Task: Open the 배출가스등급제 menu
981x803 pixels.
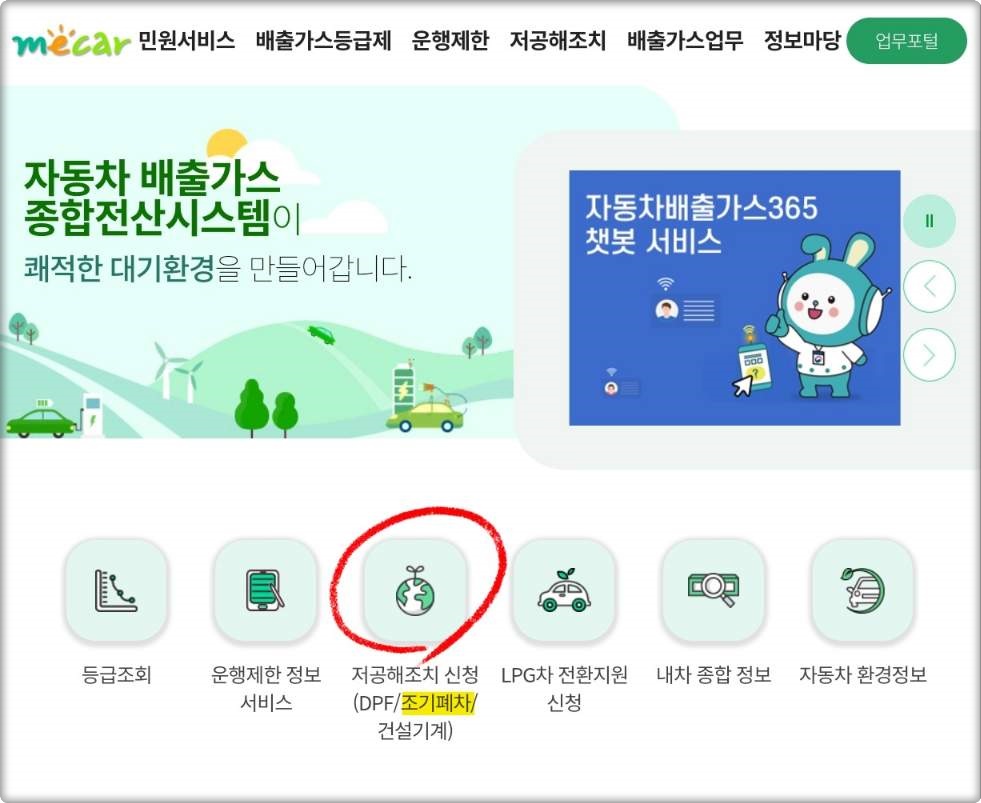Action: tap(323, 41)
